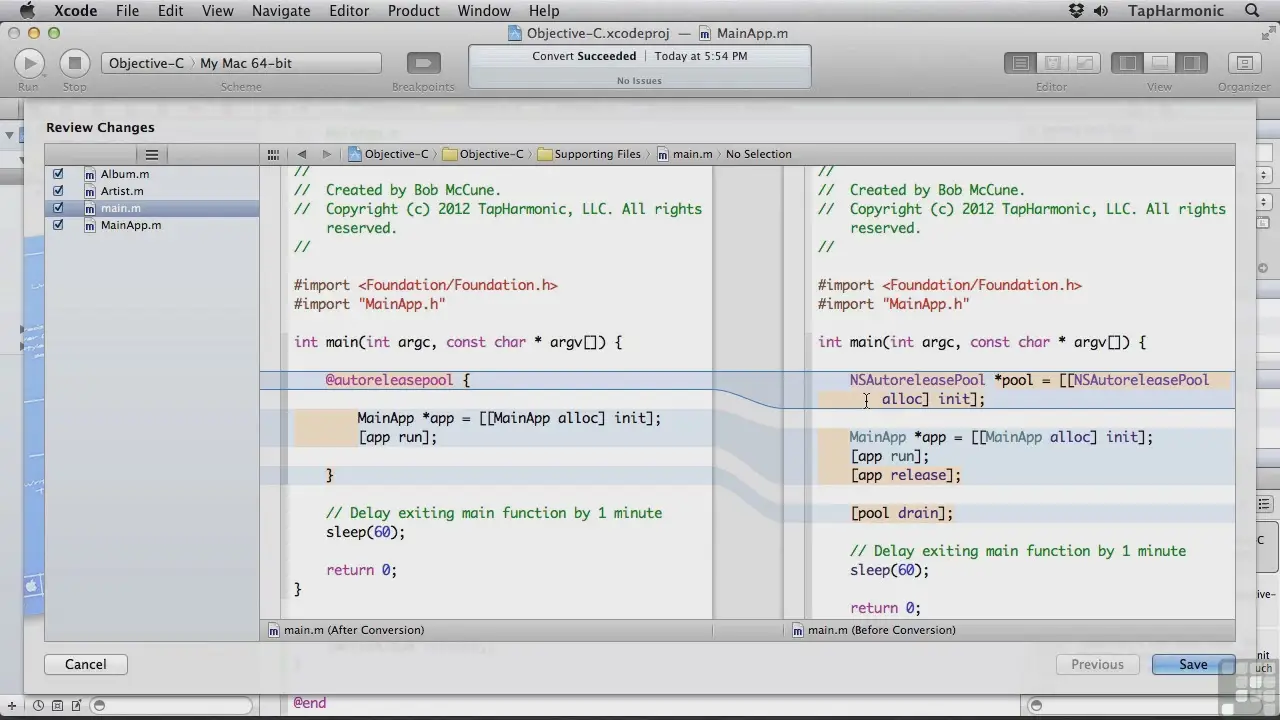Click Objective-C.xcodeproj title bar document icon
Screen dimensions: 1280x720
(x=515, y=33)
